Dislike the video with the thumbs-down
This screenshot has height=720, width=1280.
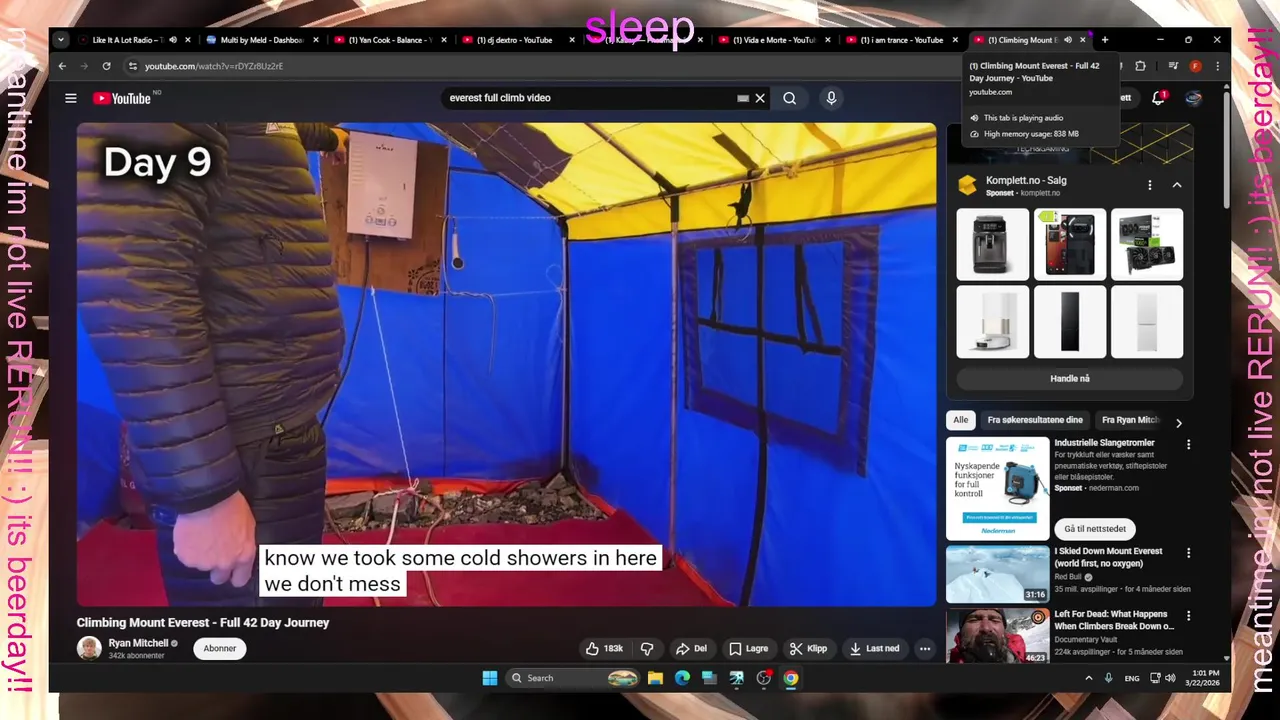click(647, 648)
